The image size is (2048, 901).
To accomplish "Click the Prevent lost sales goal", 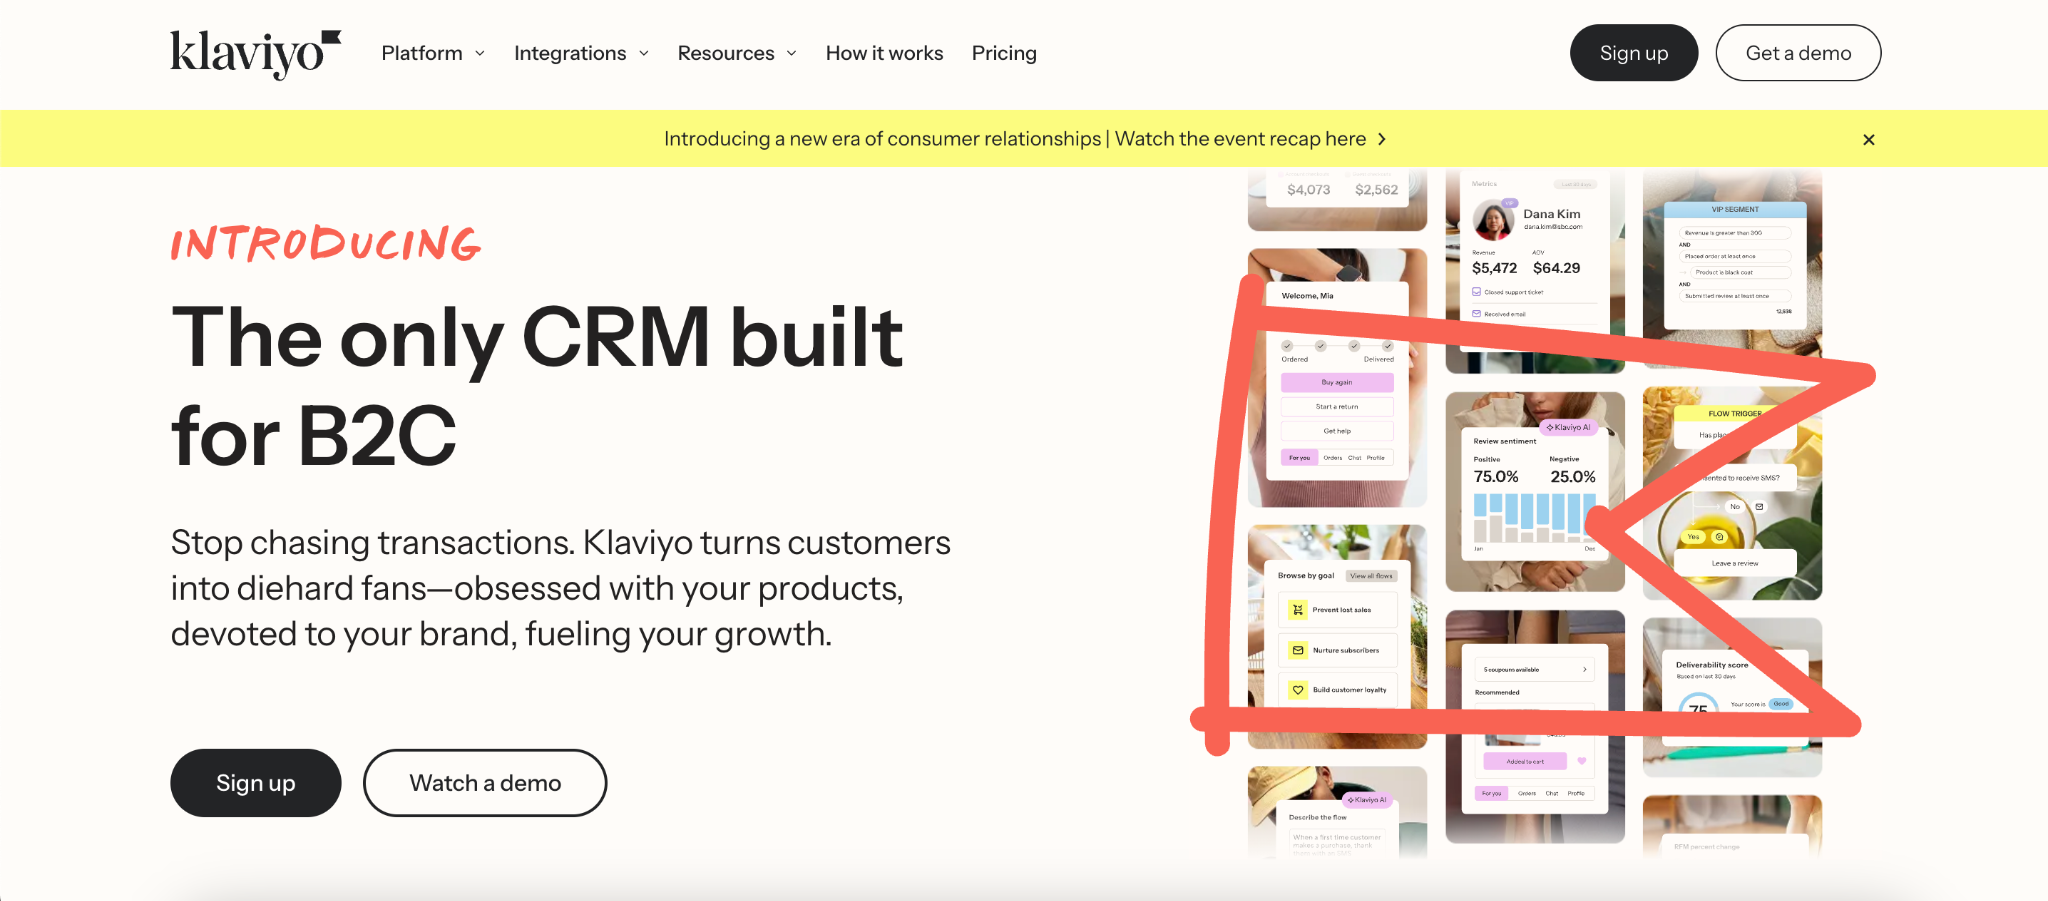I will pyautogui.click(x=1337, y=610).
